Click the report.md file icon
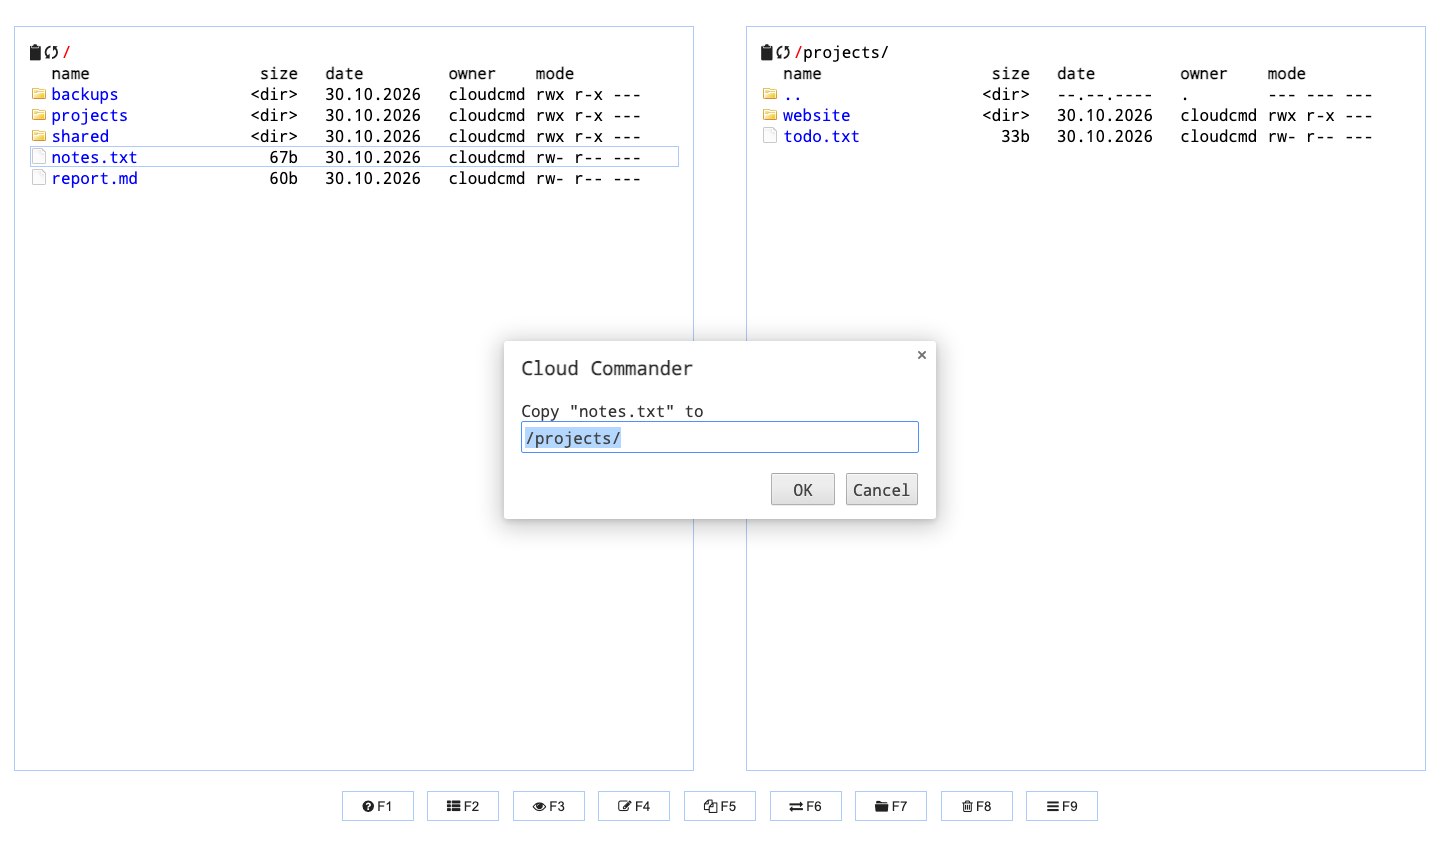The image size is (1440, 860). click(x=39, y=178)
